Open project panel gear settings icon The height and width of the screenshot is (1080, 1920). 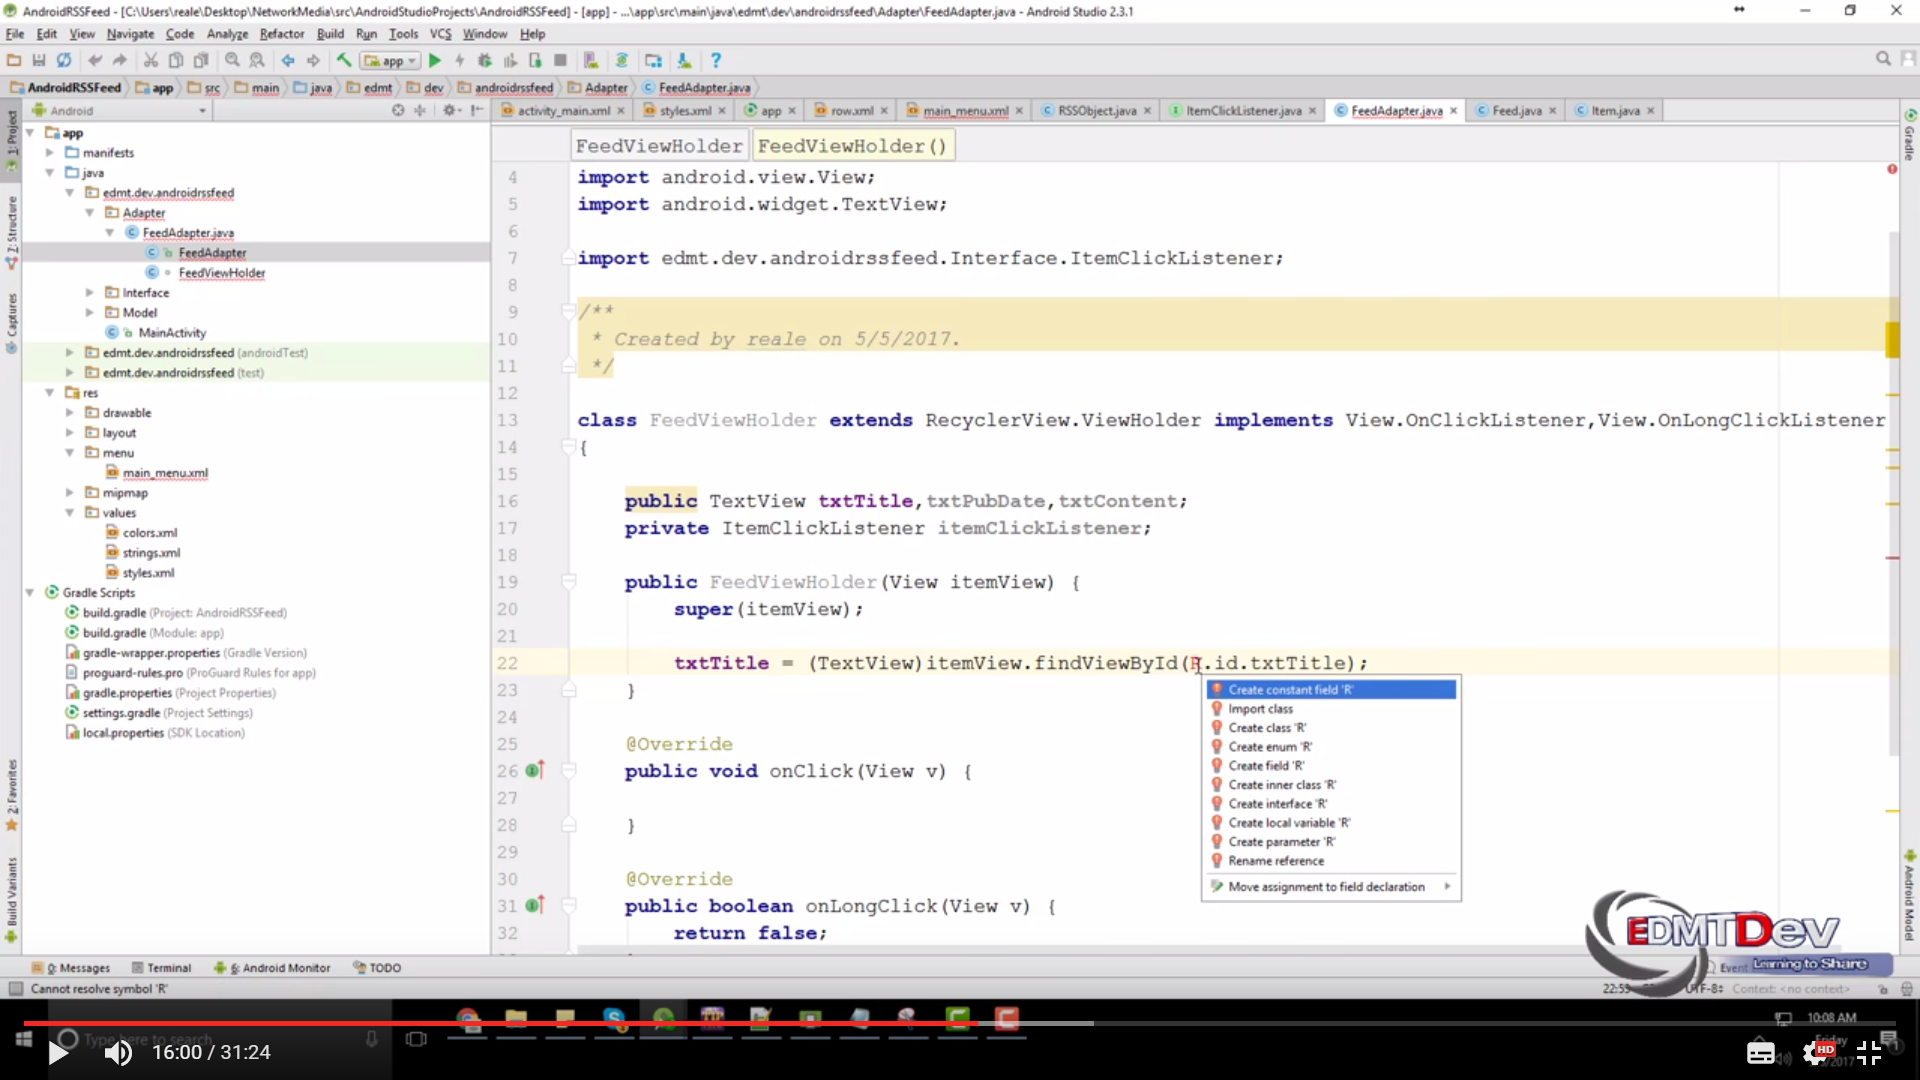pyautogui.click(x=449, y=111)
